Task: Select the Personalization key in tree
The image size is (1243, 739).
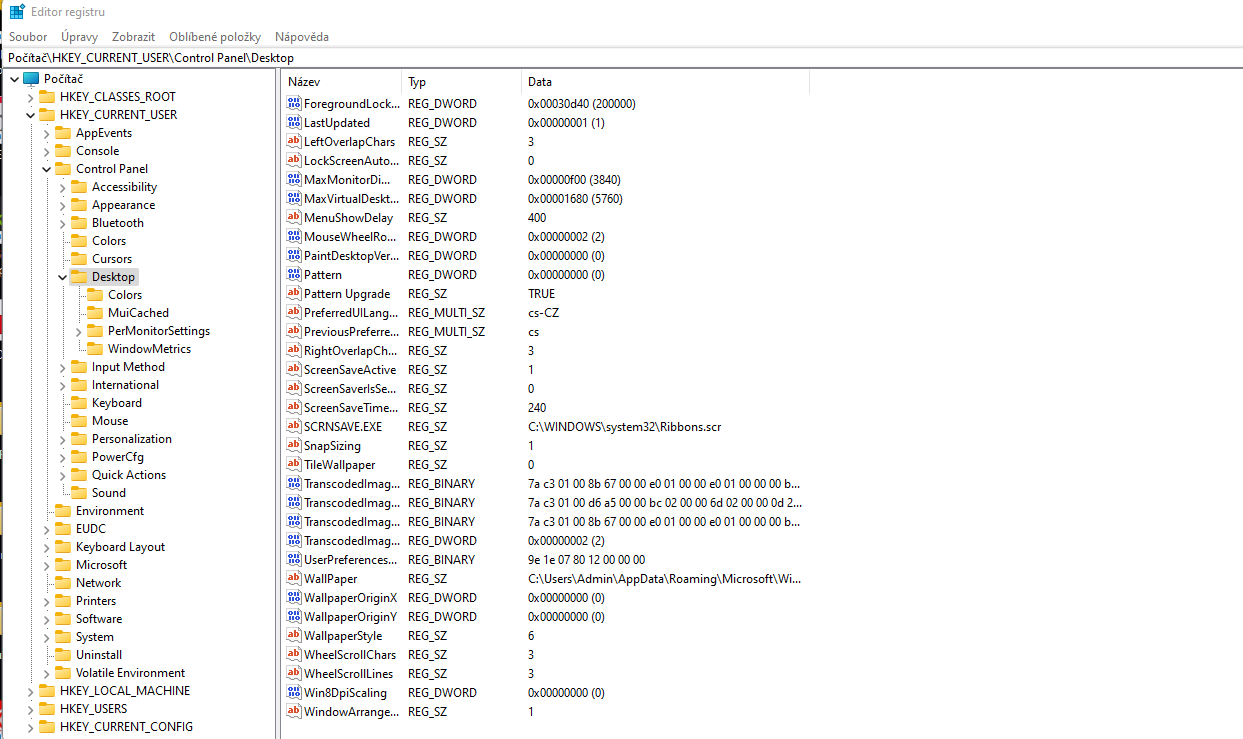Action: click(x=131, y=439)
